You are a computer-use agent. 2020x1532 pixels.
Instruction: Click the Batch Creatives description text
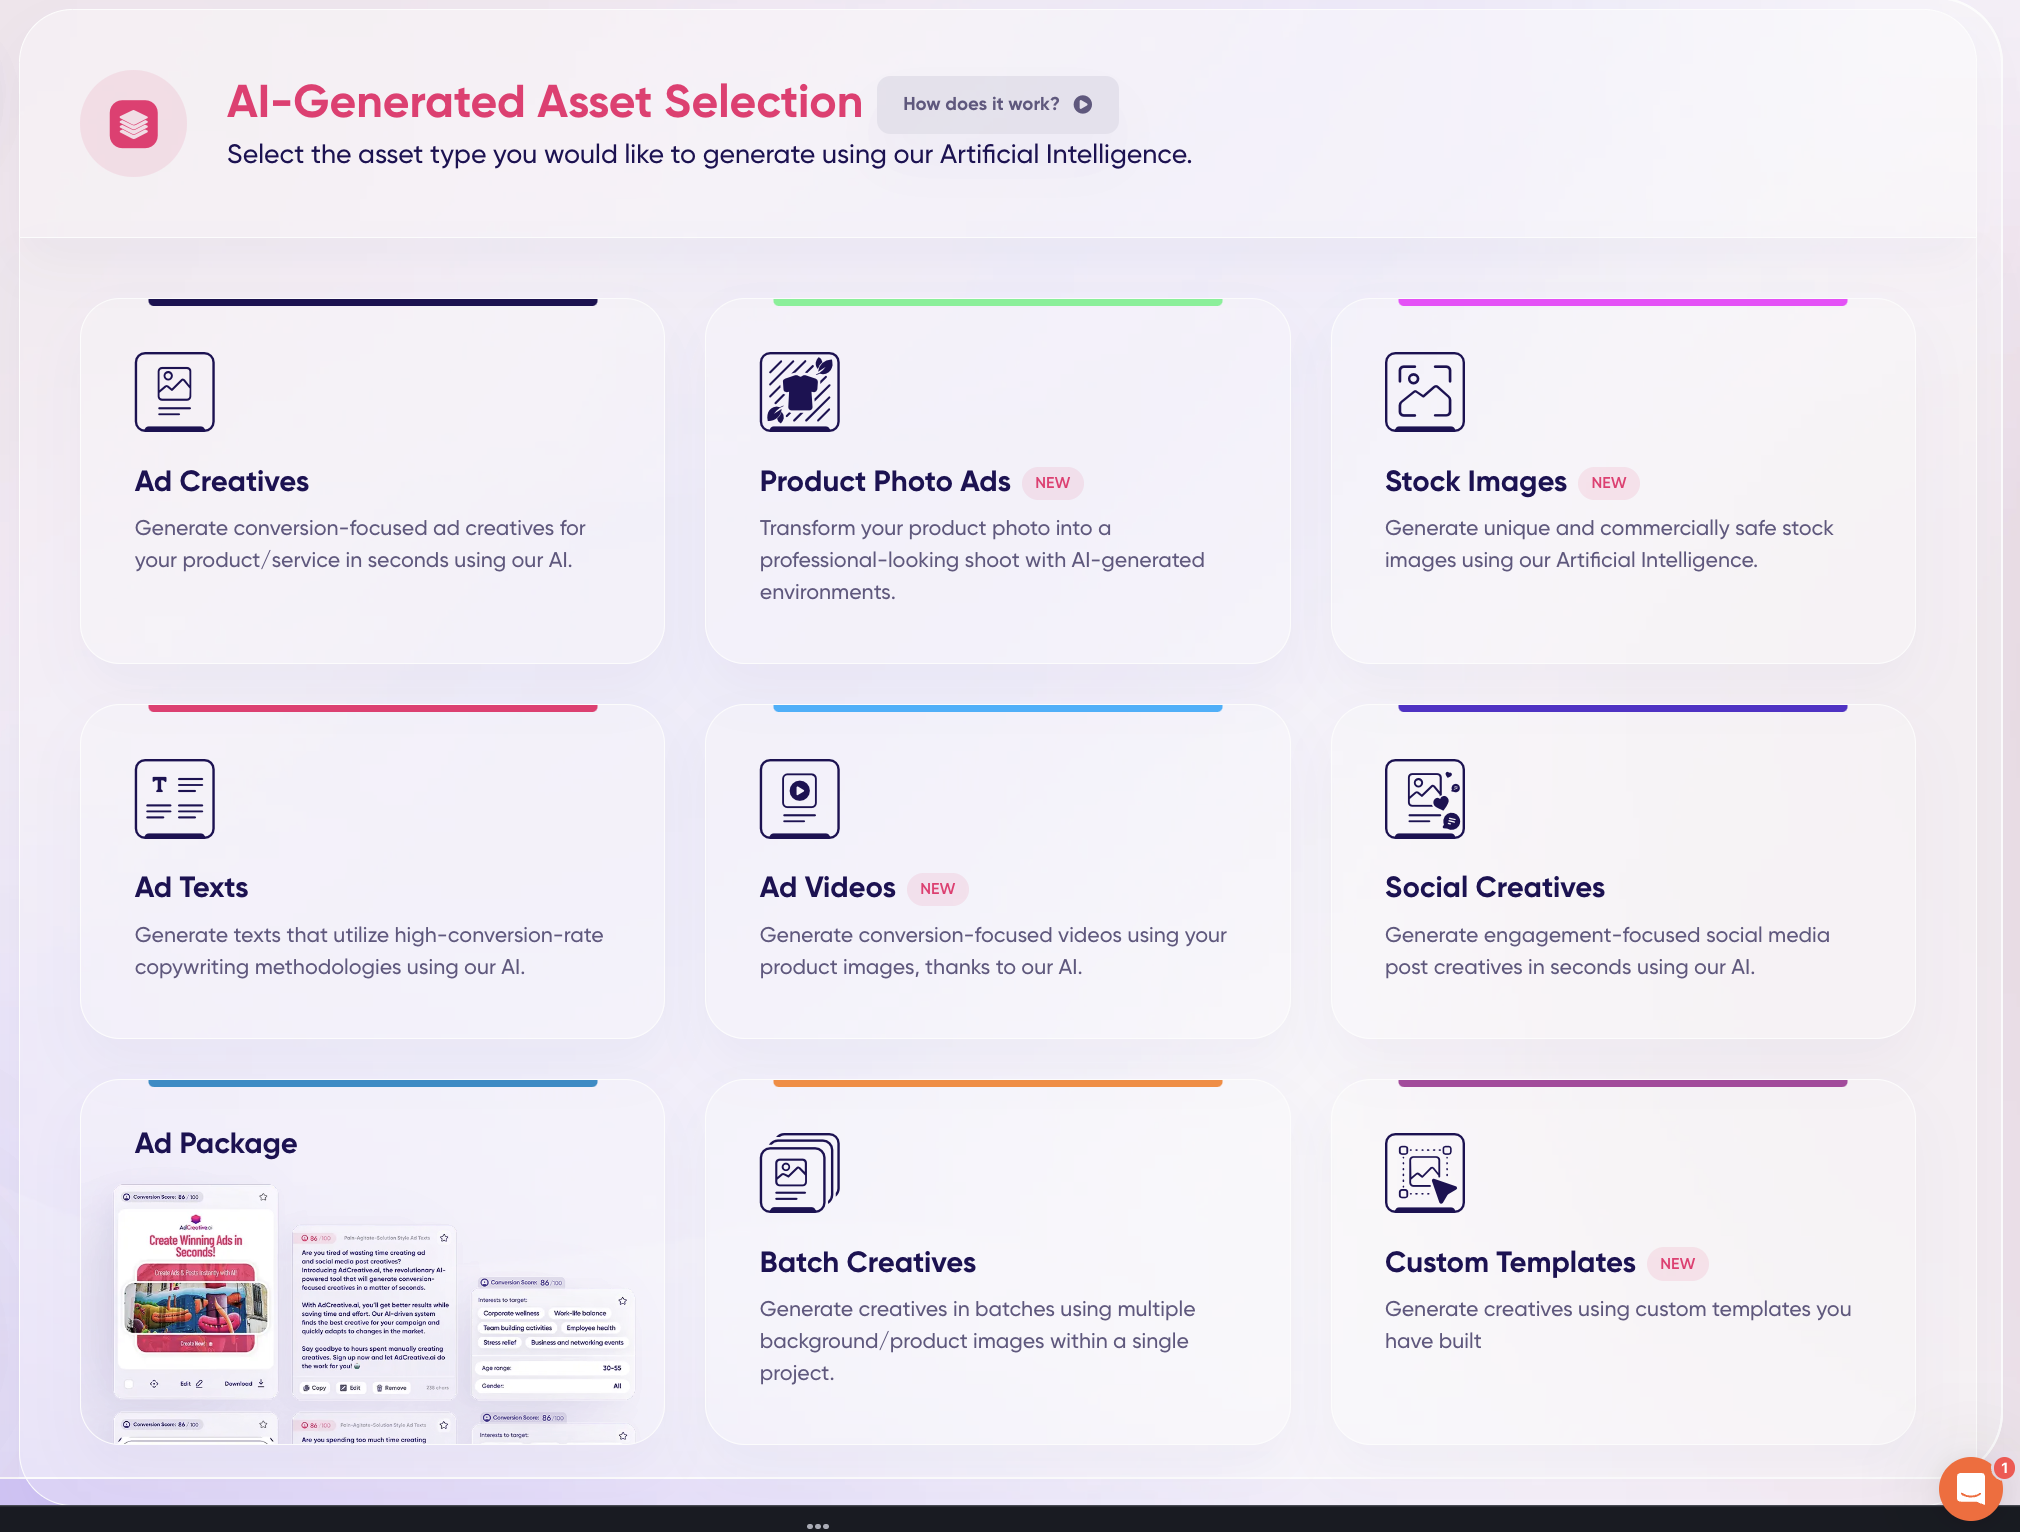tap(977, 1340)
